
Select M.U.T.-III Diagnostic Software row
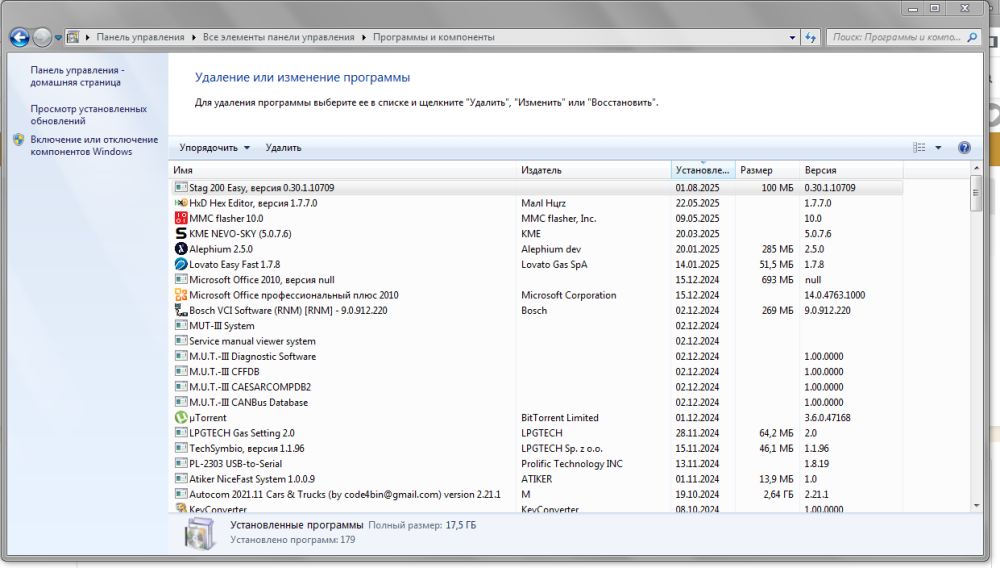pyautogui.click(x=537, y=356)
